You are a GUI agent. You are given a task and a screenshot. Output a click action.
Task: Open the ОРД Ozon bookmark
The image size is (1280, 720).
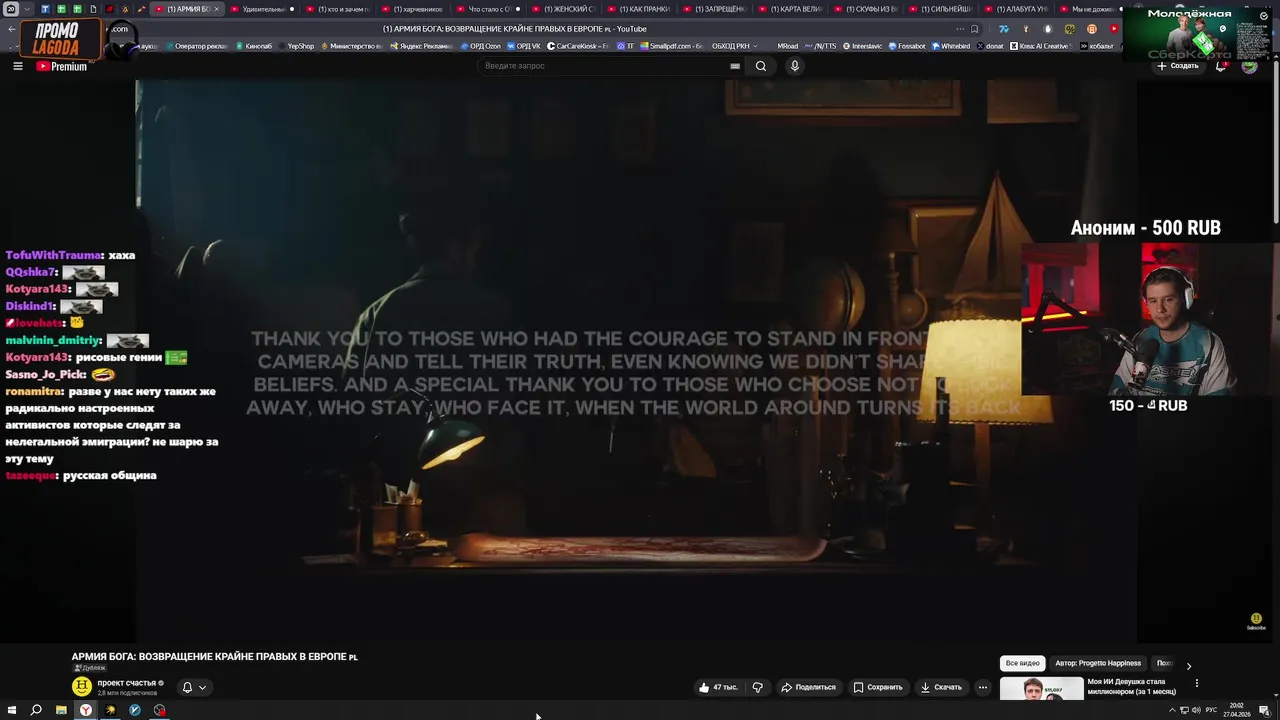[483, 46]
